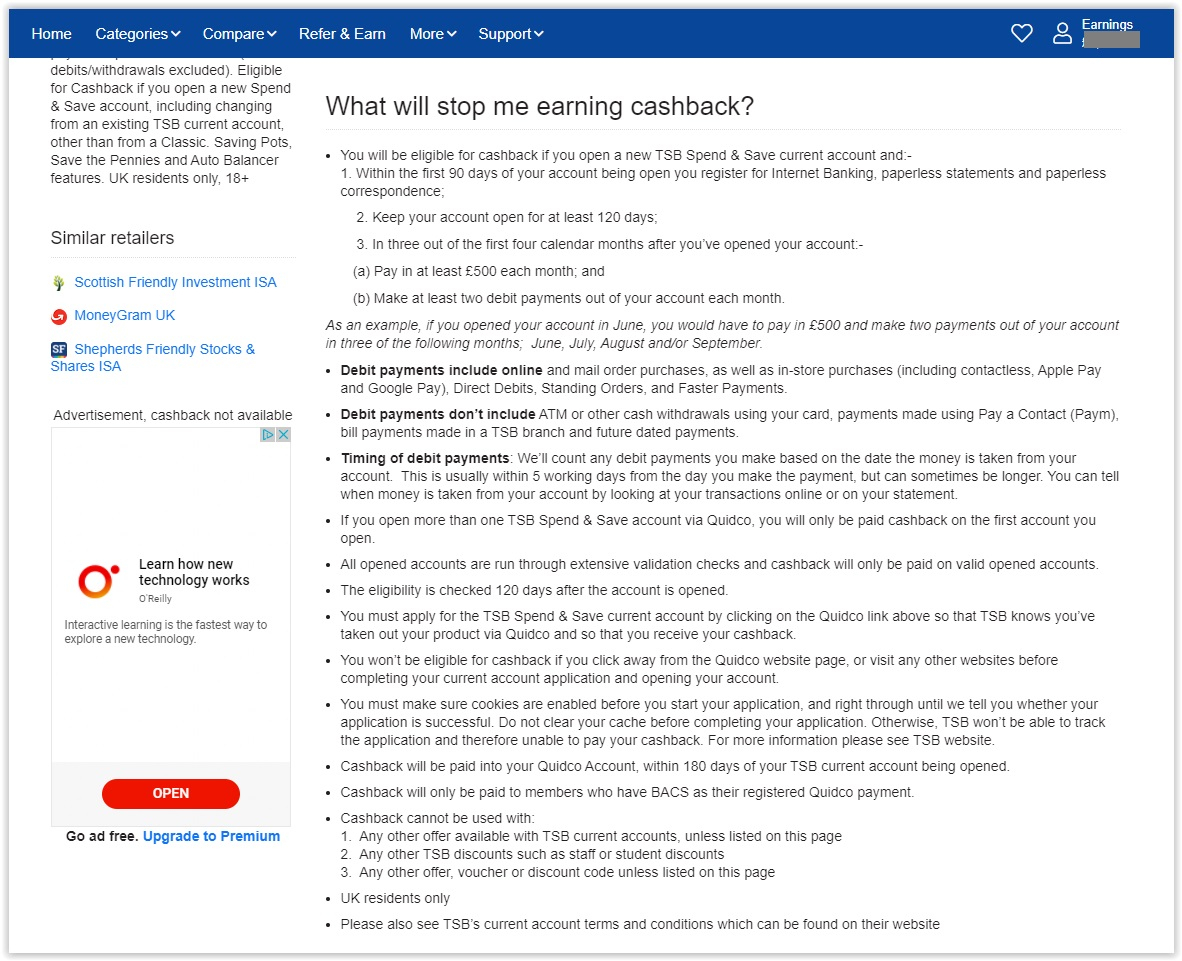
Task: Click the 'Go ad free.' text
Action: tap(103, 836)
